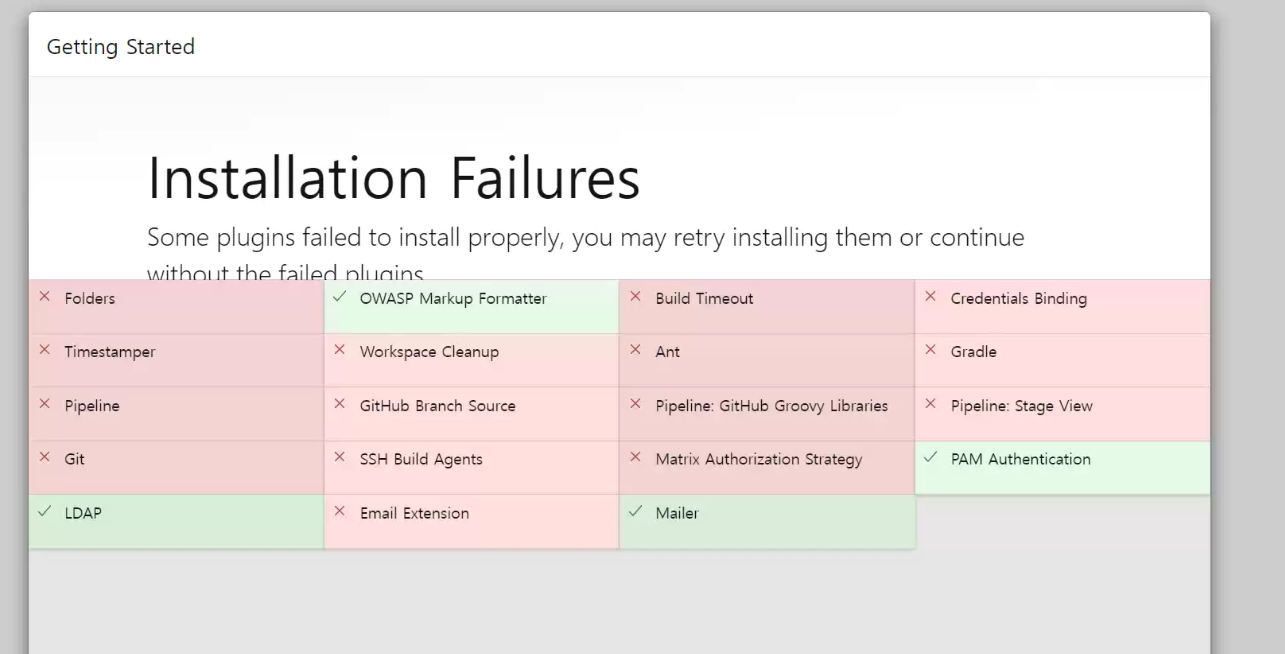Click the checkmark icon beside PAM Authentication
Image resolution: width=1285 pixels, height=654 pixels.
(930, 457)
